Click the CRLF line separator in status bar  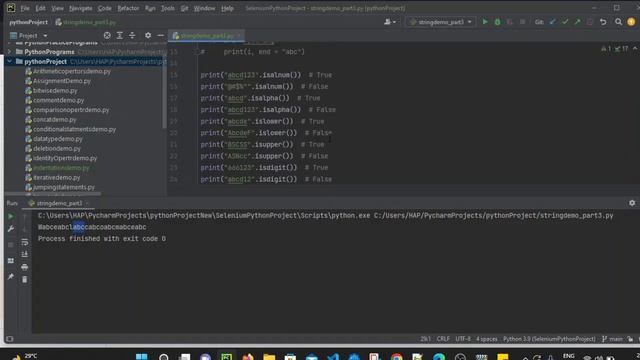tap(443, 339)
